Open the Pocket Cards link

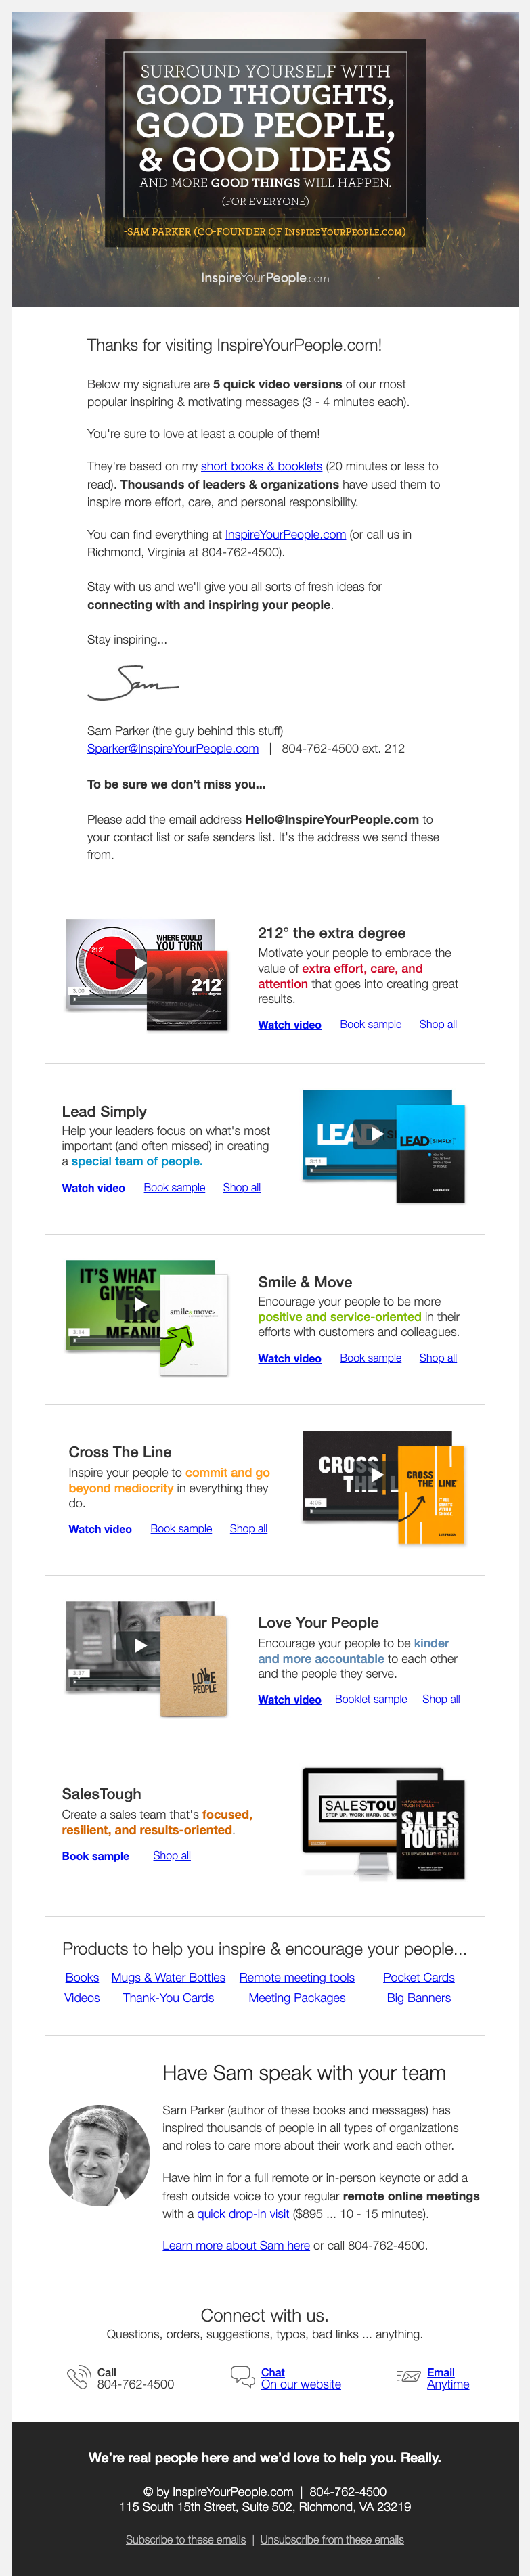pyautogui.click(x=419, y=1977)
